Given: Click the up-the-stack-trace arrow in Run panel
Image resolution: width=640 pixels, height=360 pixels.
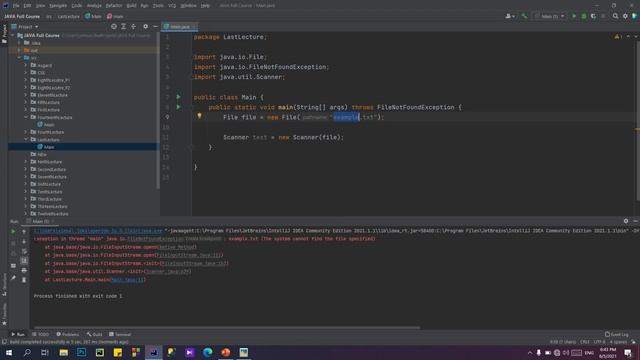Looking at the screenshot, I should pyautogui.click(x=24, y=232).
